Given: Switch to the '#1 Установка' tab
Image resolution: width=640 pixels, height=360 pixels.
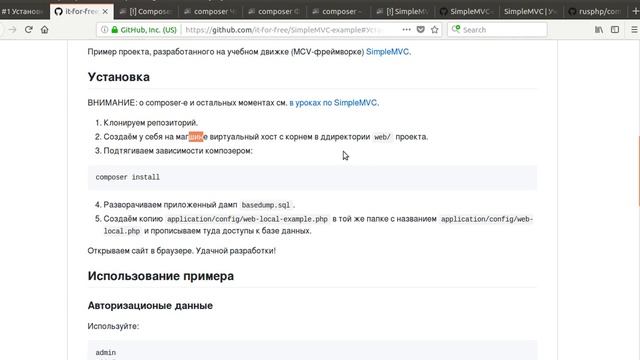Looking at the screenshot, I should [x=22, y=11].
